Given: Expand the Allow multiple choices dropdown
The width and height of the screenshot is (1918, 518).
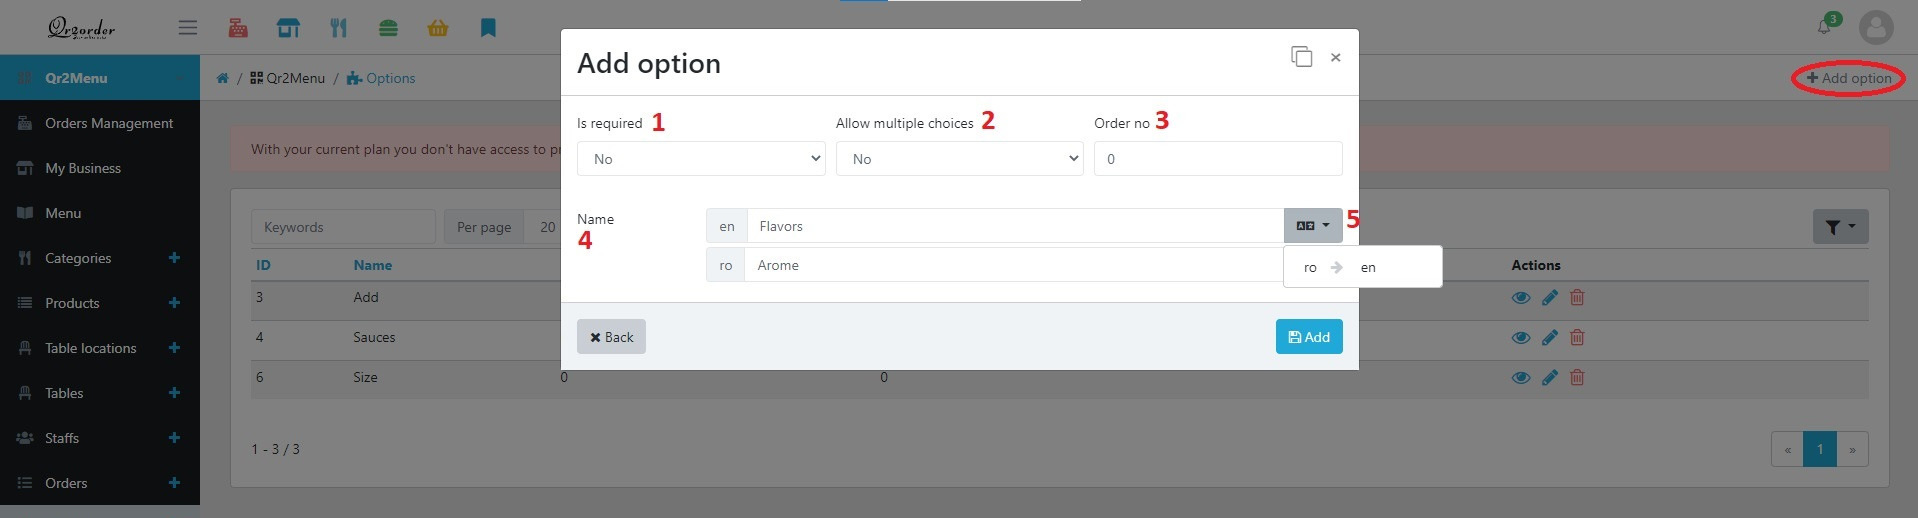Looking at the screenshot, I should (959, 159).
